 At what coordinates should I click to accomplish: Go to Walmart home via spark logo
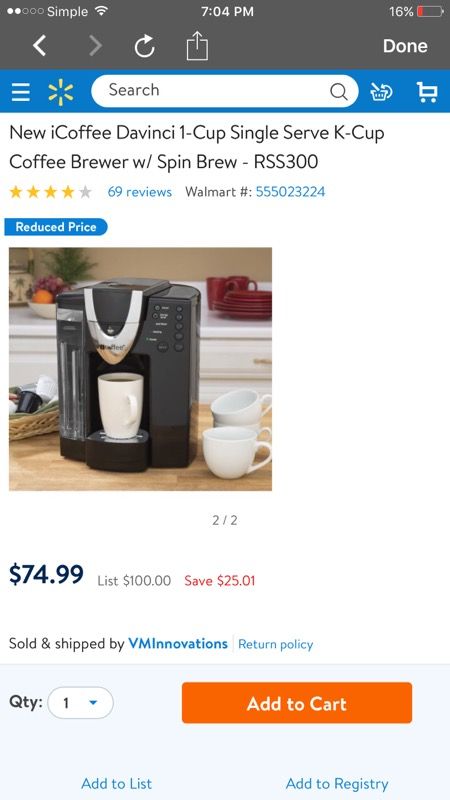tap(61, 92)
